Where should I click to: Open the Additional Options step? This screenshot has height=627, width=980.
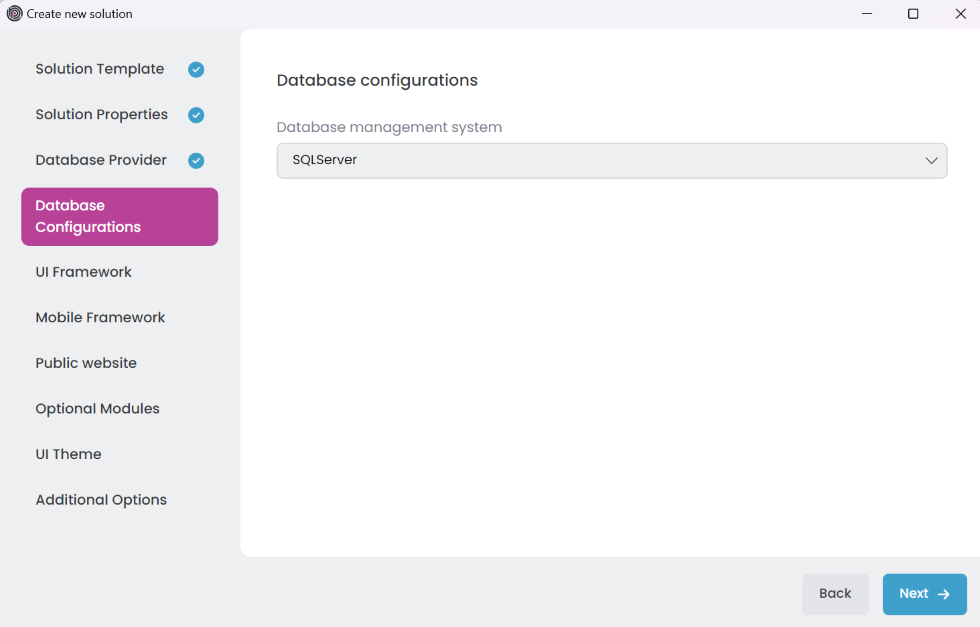tap(100, 499)
